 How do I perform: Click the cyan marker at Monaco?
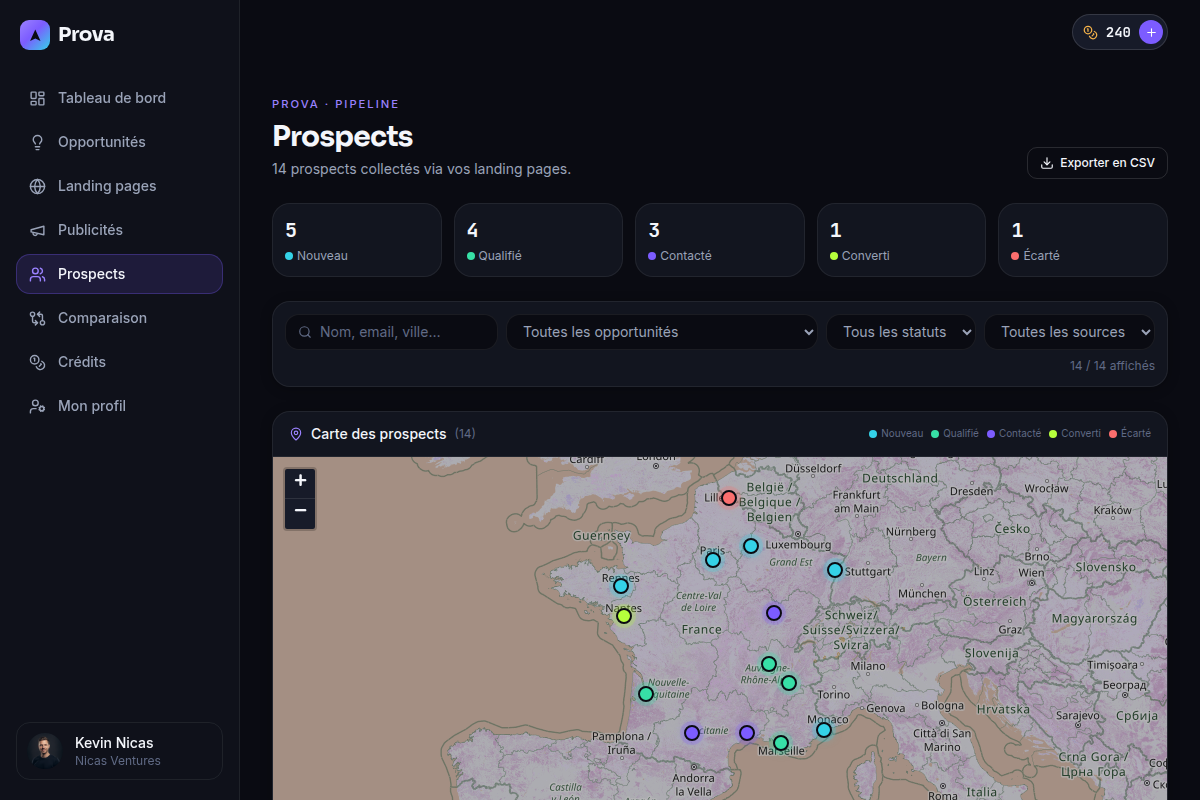[824, 730]
